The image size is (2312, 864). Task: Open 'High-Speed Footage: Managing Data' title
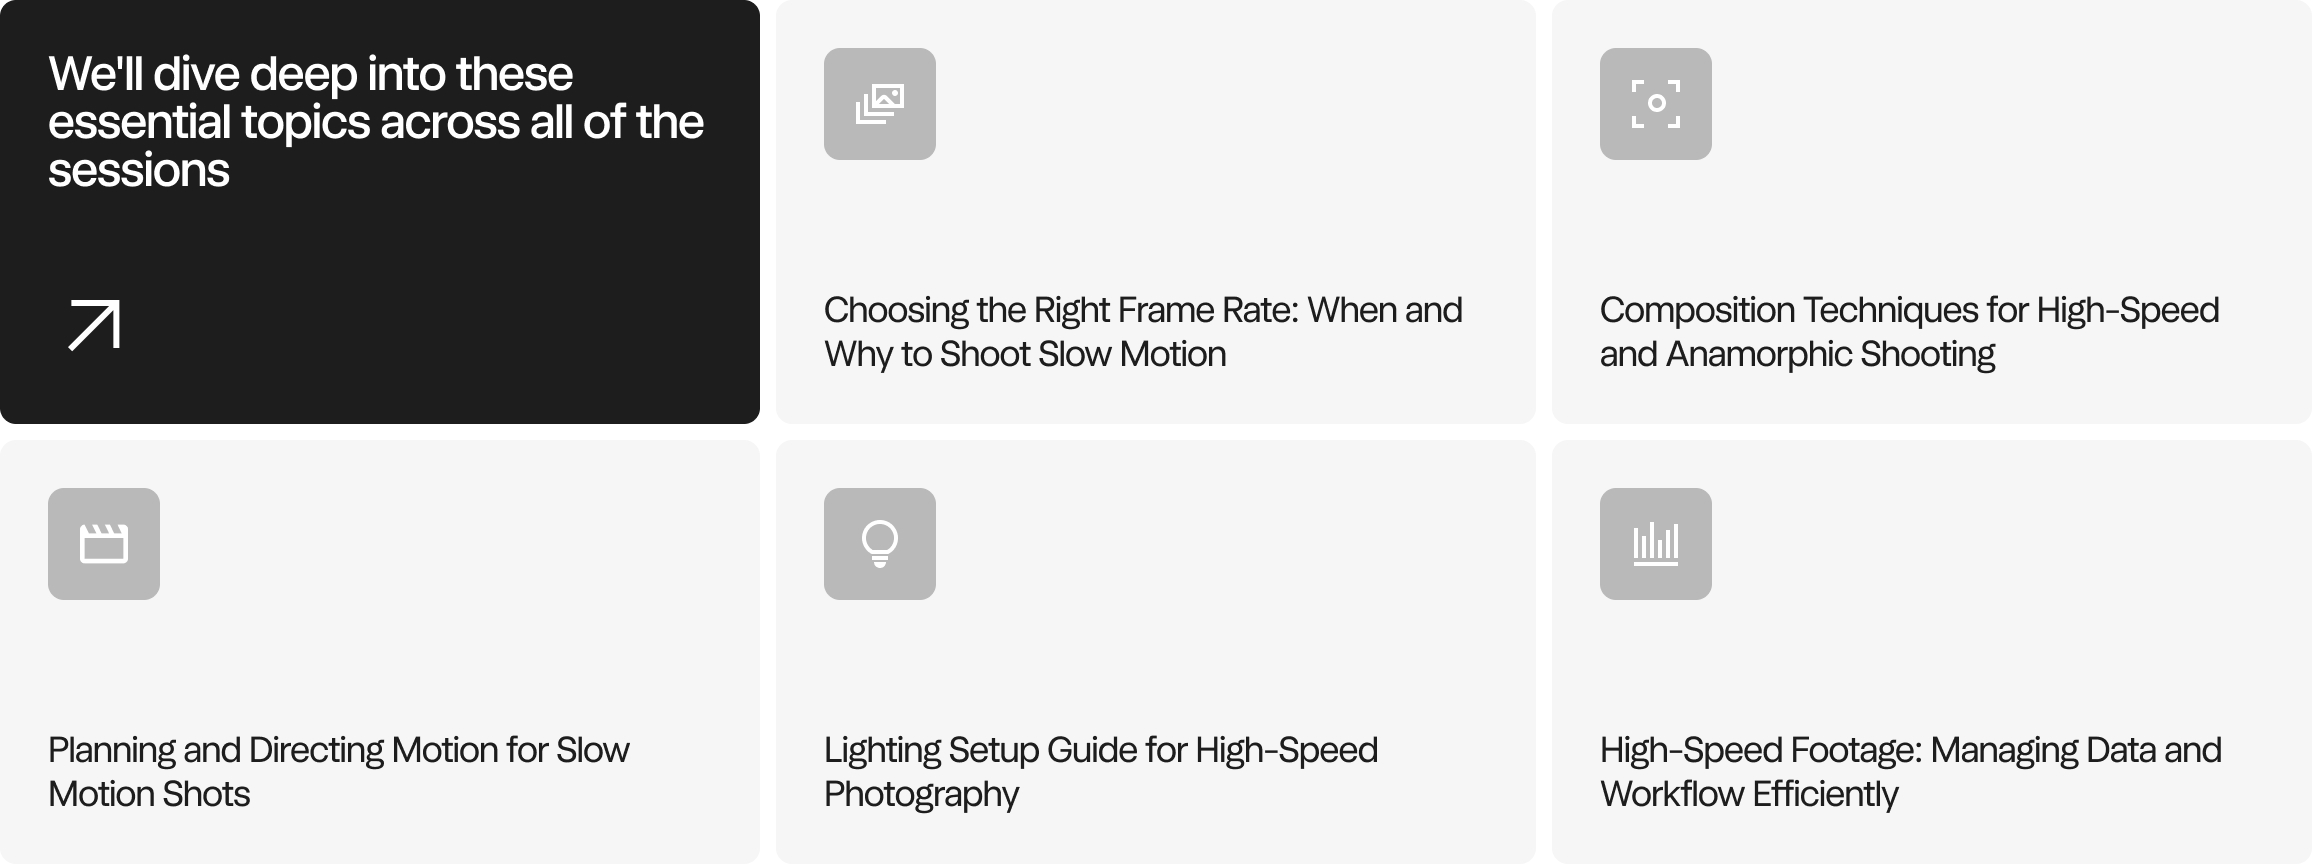[1911, 772]
